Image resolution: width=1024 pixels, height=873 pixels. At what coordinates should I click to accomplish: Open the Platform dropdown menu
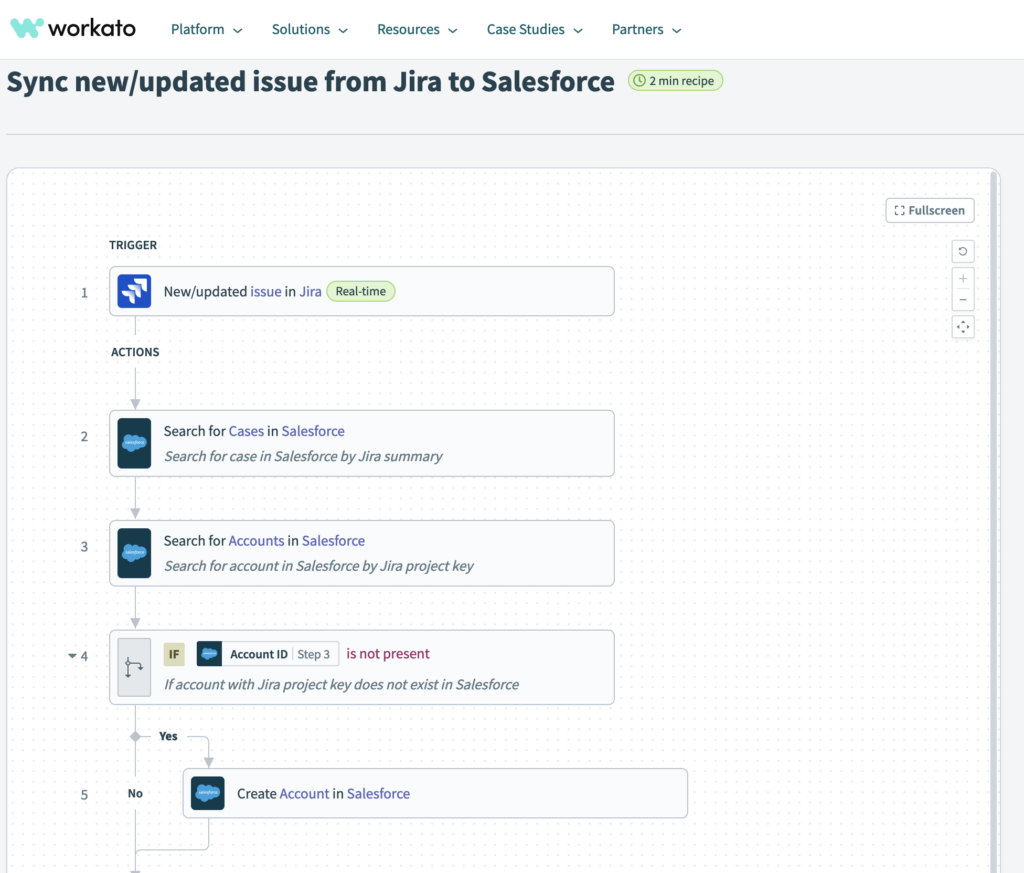[206, 30]
